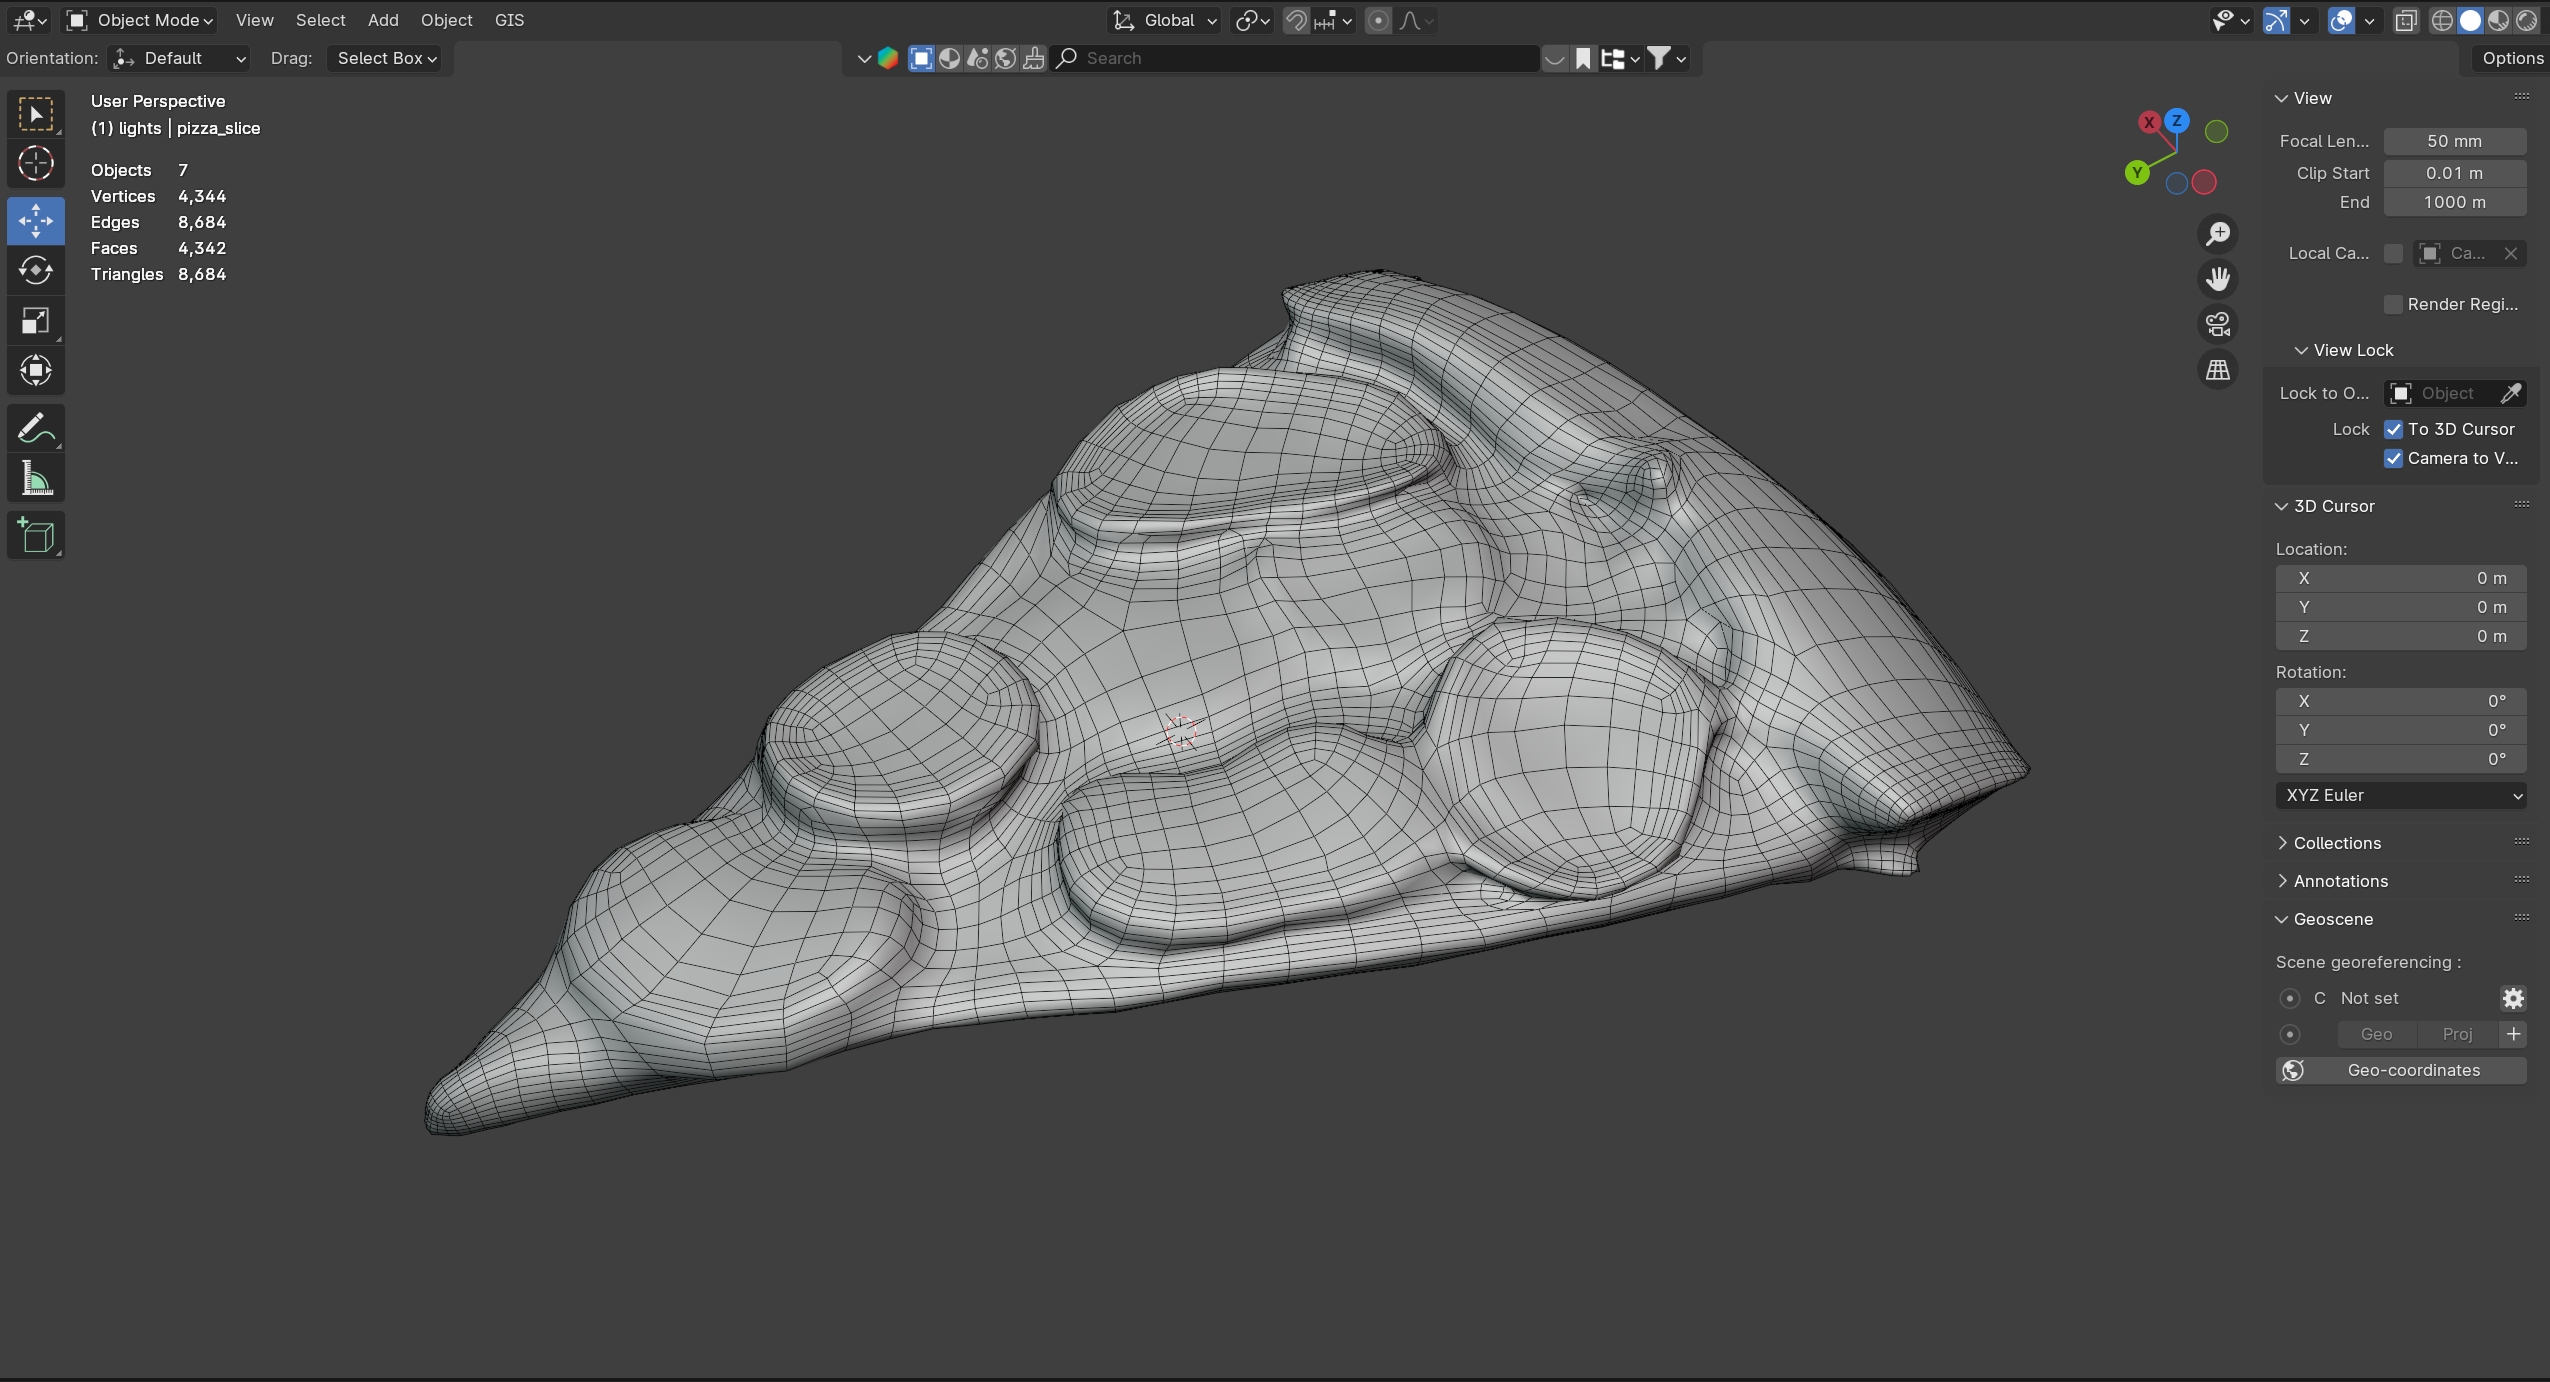Image resolution: width=2550 pixels, height=1382 pixels.
Task: Open the XYZ Euler rotation dropdown
Action: (2401, 795)
